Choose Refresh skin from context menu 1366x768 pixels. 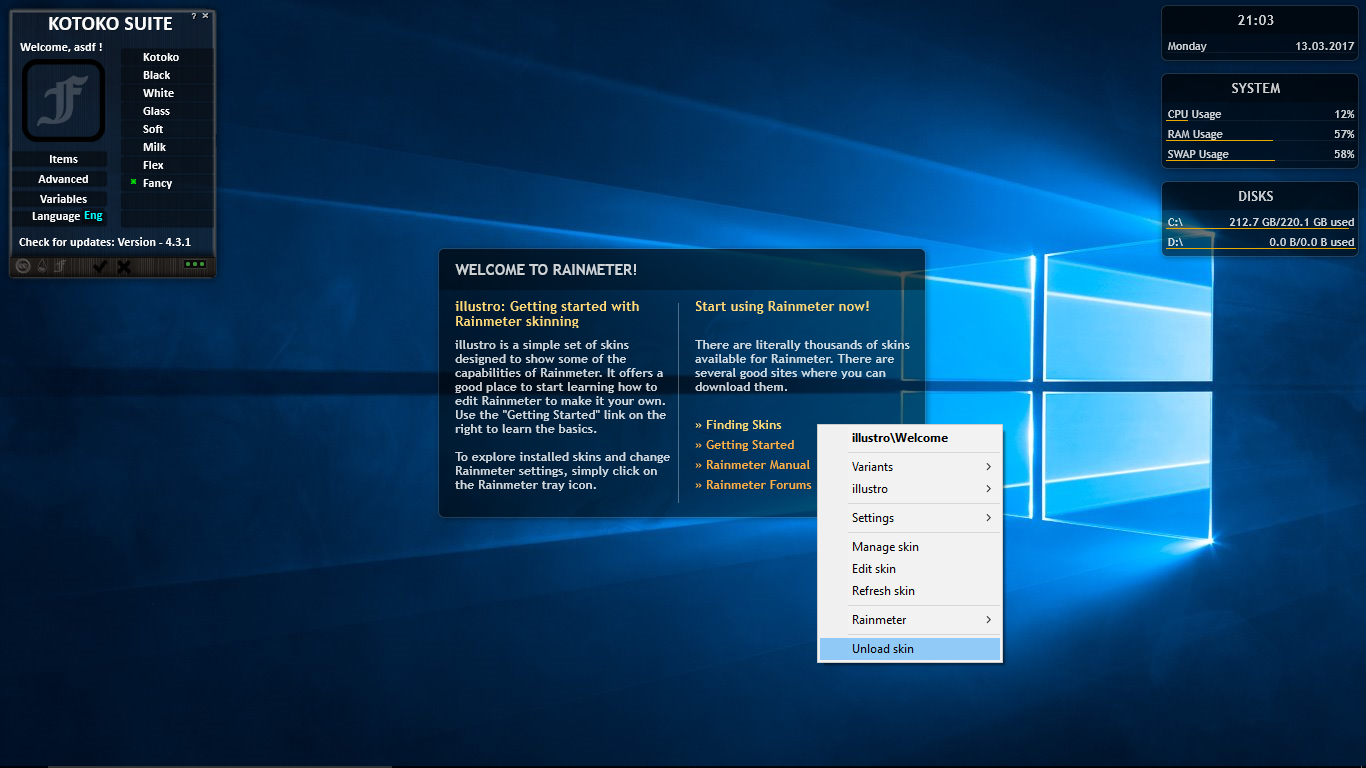click(x=910, y=591)
